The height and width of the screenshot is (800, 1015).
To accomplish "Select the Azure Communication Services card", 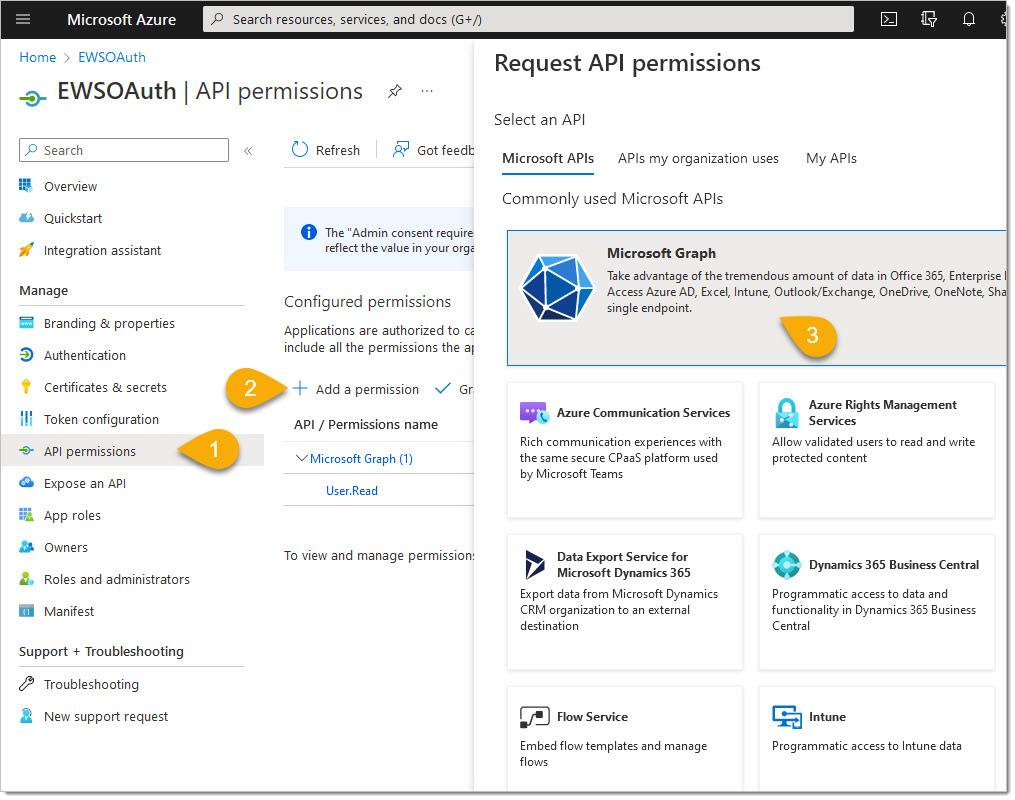I will tap(626, 451).
